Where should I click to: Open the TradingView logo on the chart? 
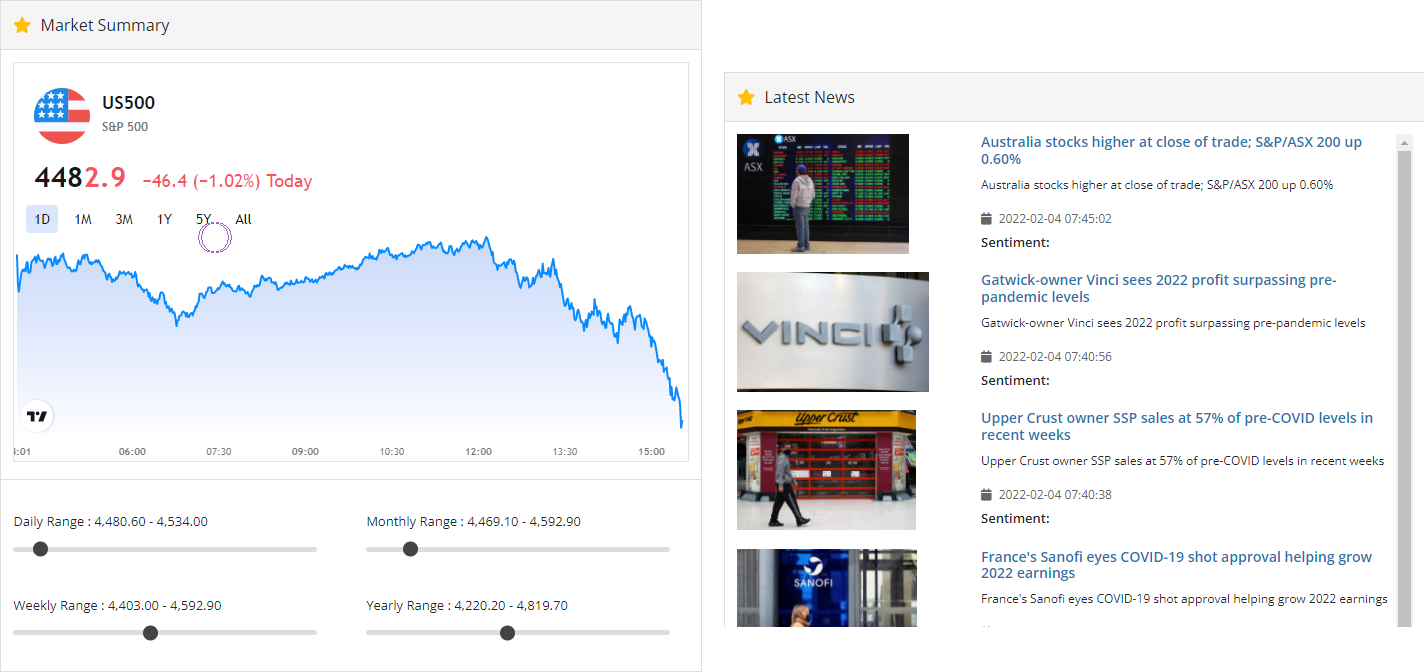[x=36, y=416]
